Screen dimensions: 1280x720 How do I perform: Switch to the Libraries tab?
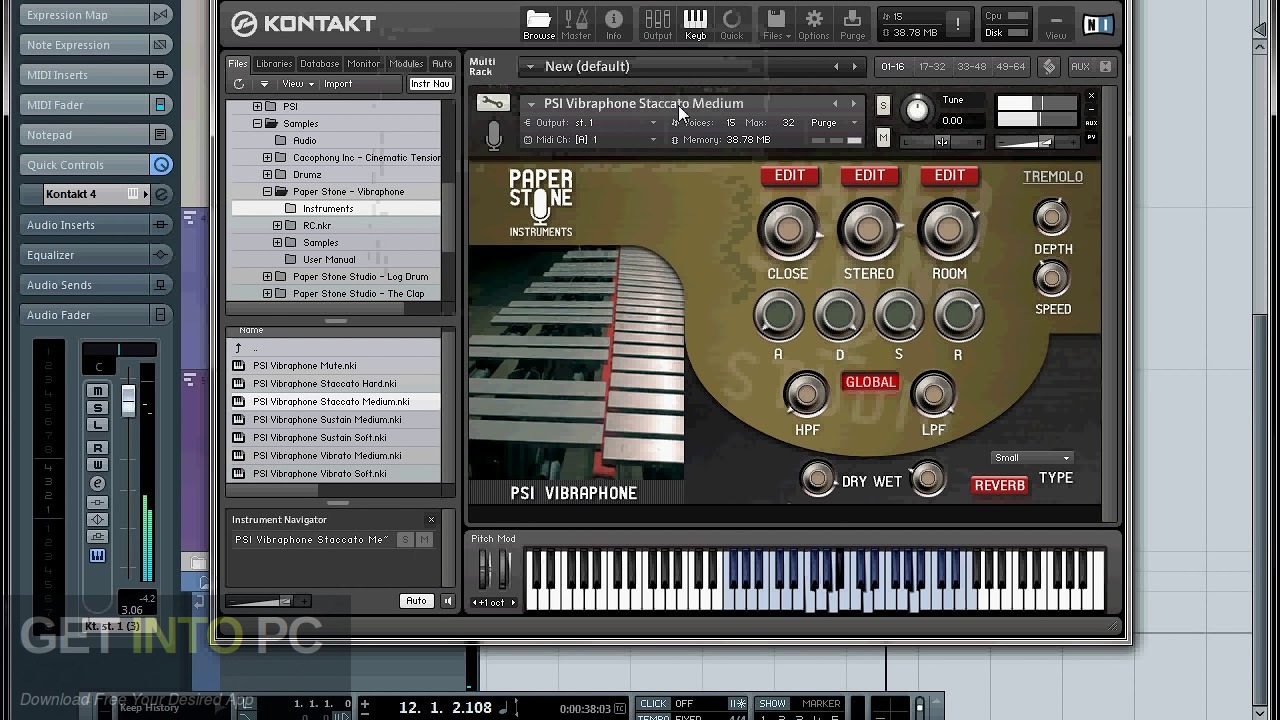273,64
